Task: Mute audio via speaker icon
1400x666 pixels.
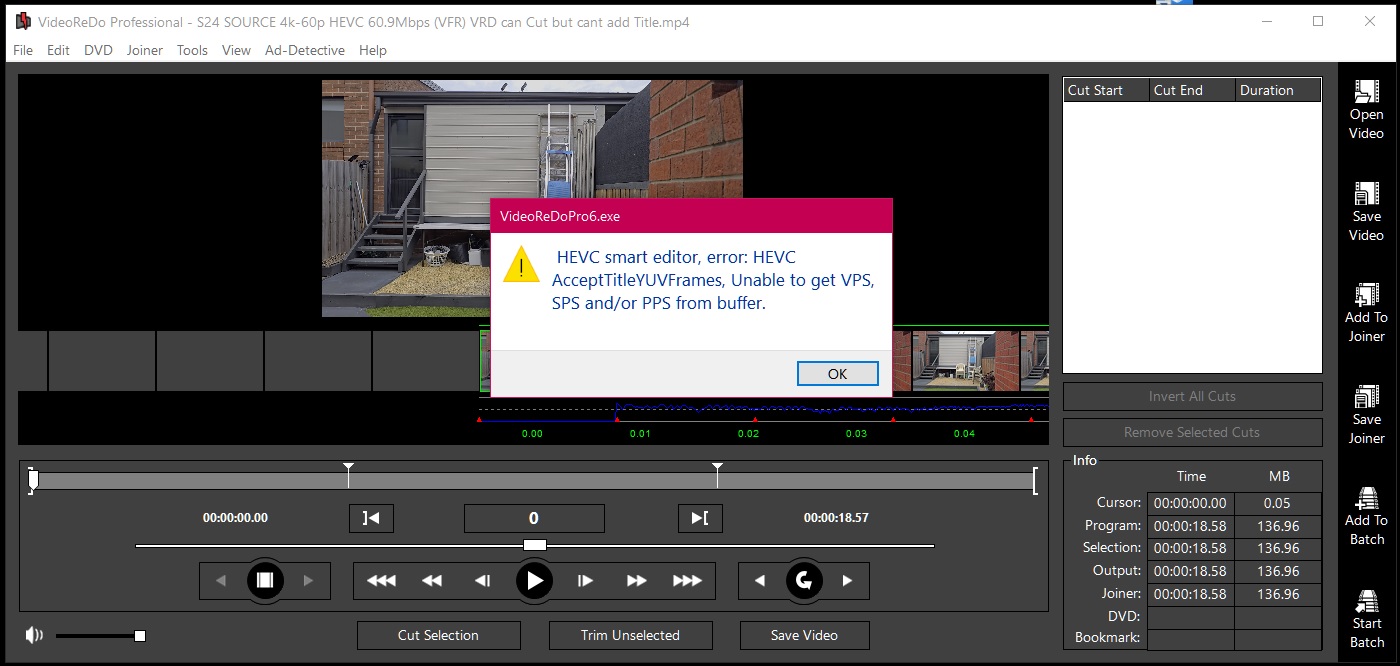Action: click(x=35, y=635)
